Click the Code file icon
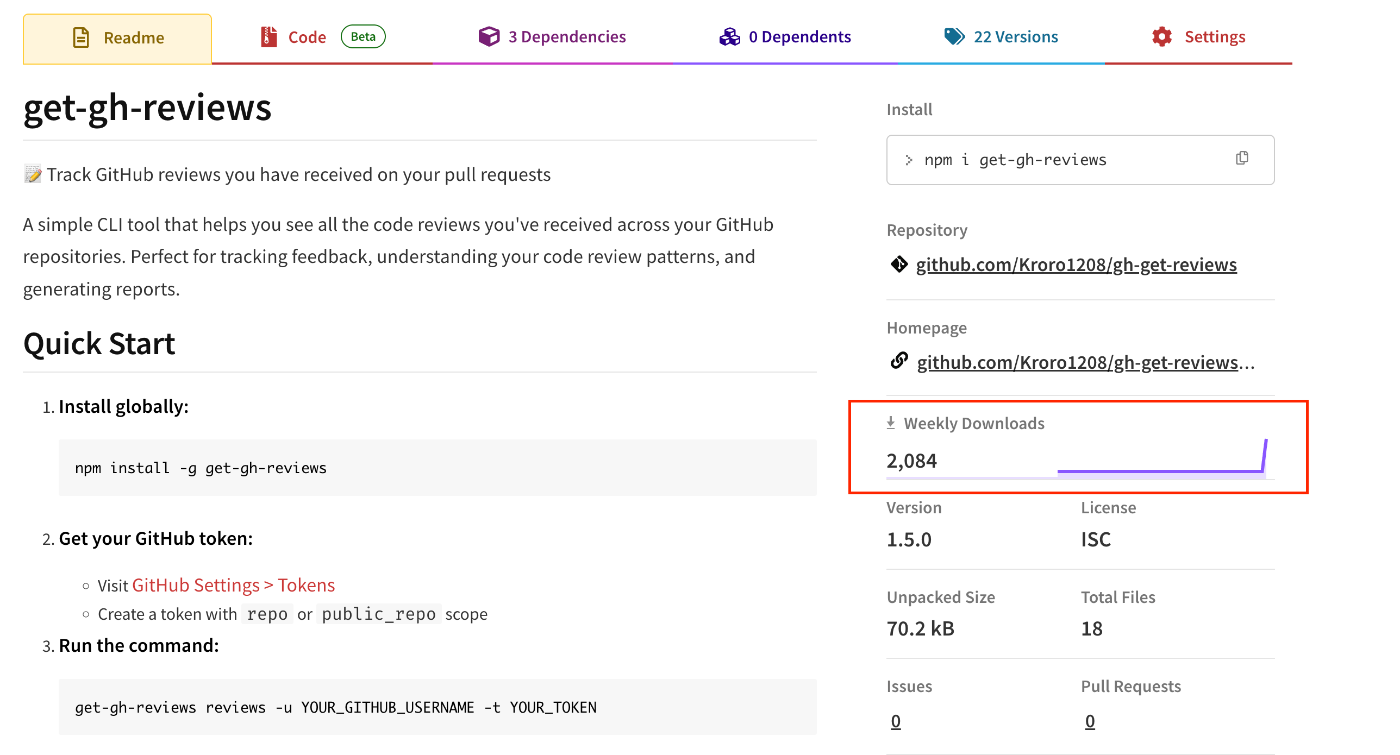 (268, 37)
